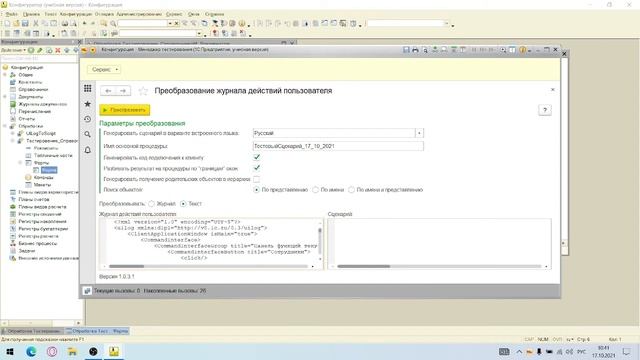Image resolution: width=640 pixels, height=360 pixels.
Task: Switch to 'Обработка Тестирование' bottom window tab
Action: (32, 331)
